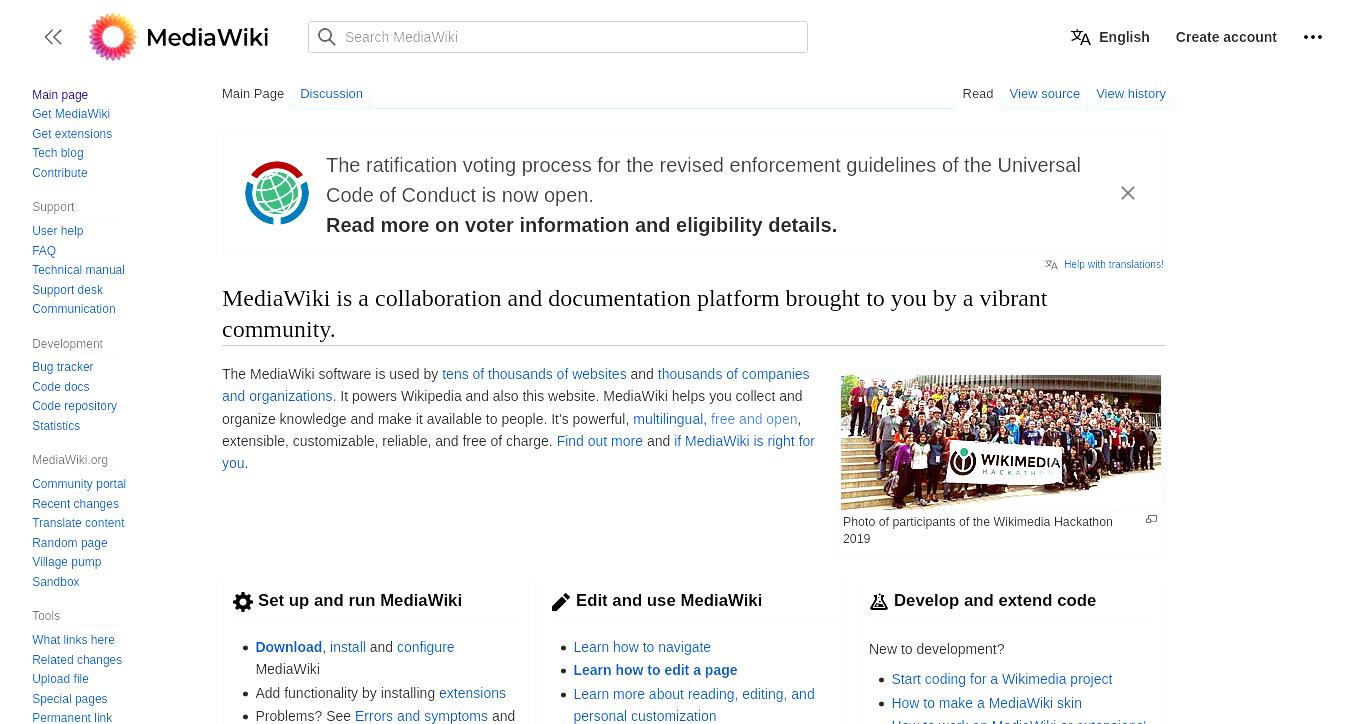Click the flask icon beside Develop heading

[x=879, y=601]
